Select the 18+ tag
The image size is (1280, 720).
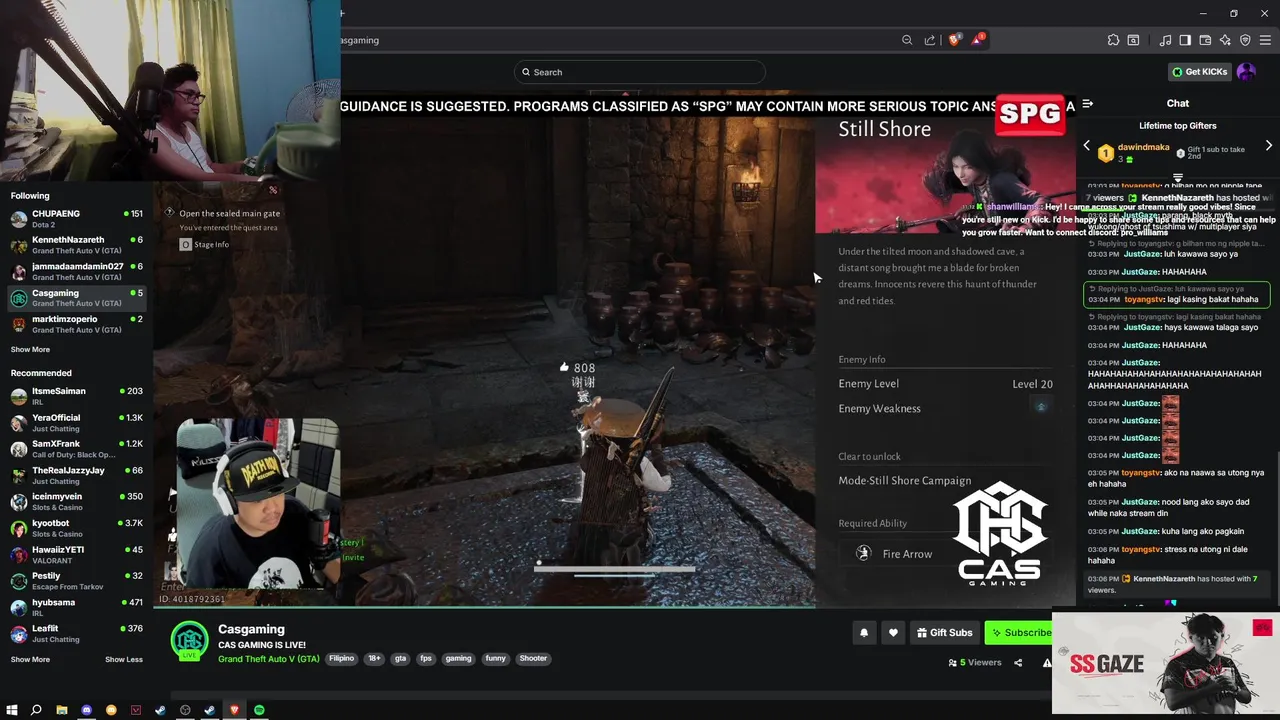pyautogui.click(x=374, y=659)
